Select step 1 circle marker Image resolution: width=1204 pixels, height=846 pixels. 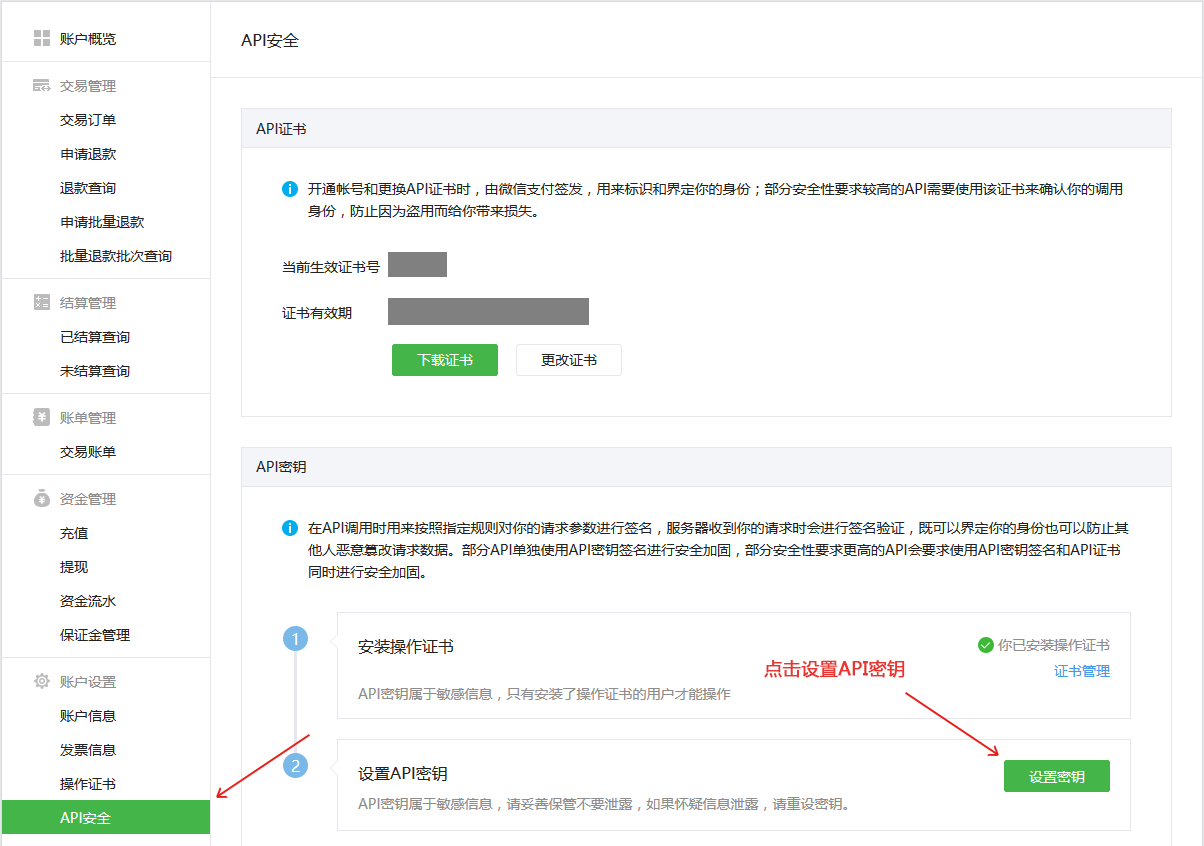pyautogui.click(x=295, y=639)
